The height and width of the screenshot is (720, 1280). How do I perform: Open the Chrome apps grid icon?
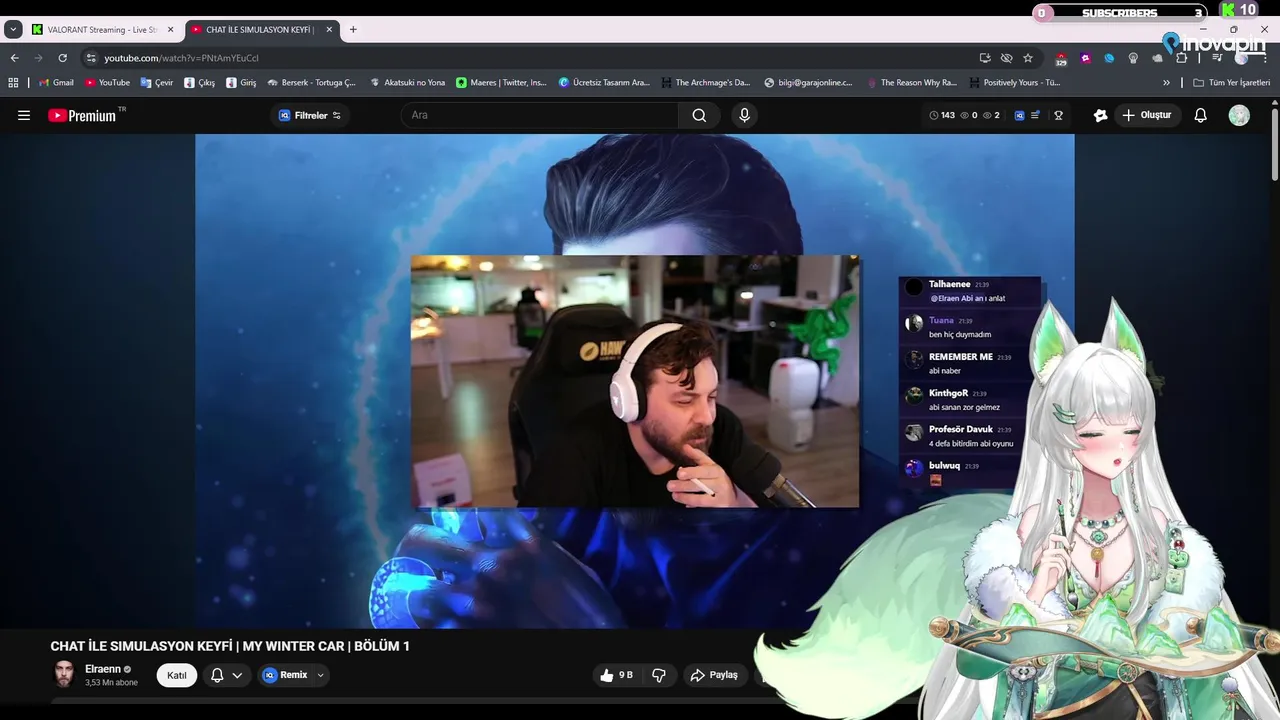click(13, 83)
